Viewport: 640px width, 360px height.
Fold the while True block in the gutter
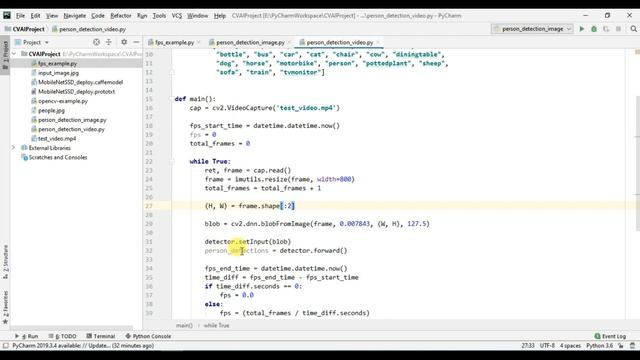pyautogui.click(x=172, y=161)
